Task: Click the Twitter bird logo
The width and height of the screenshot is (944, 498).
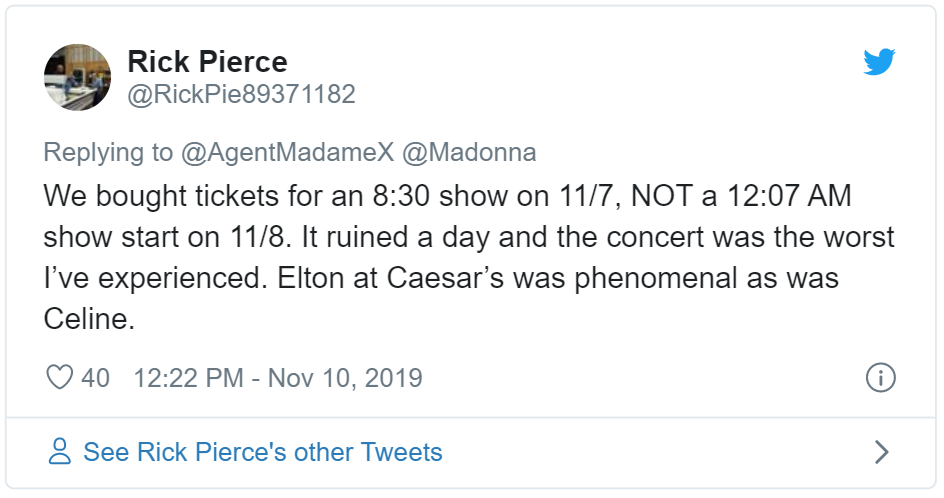Action: click(879, 63)
